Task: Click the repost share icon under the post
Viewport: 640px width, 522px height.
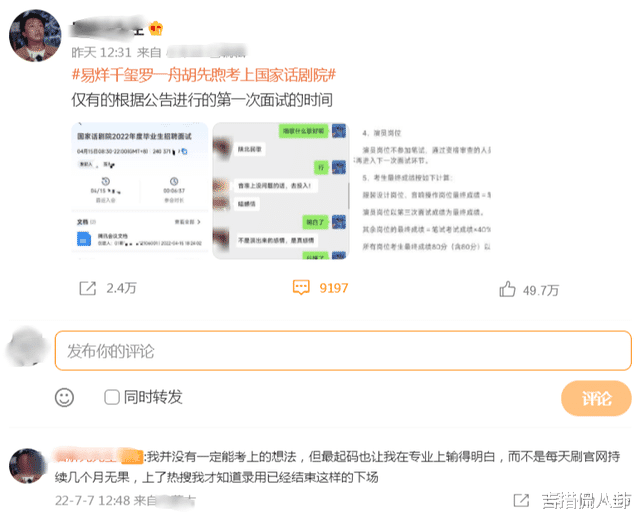Action: click(x=87, y=289)
